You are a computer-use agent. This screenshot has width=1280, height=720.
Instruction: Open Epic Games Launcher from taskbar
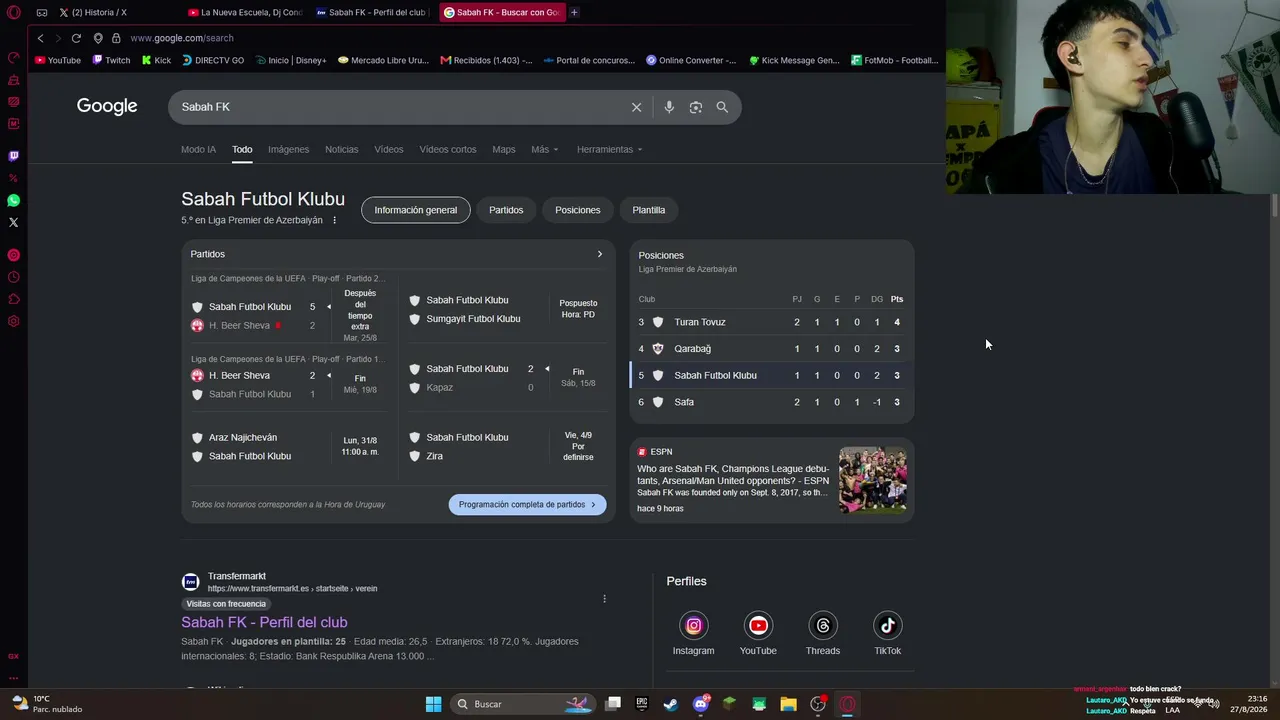(x=641, y=704)
